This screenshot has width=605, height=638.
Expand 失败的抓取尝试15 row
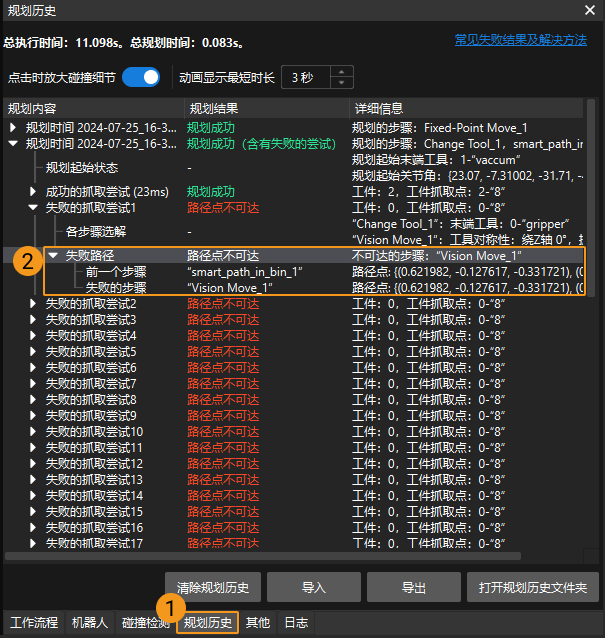pyautogui.click(x=33, y=511)
